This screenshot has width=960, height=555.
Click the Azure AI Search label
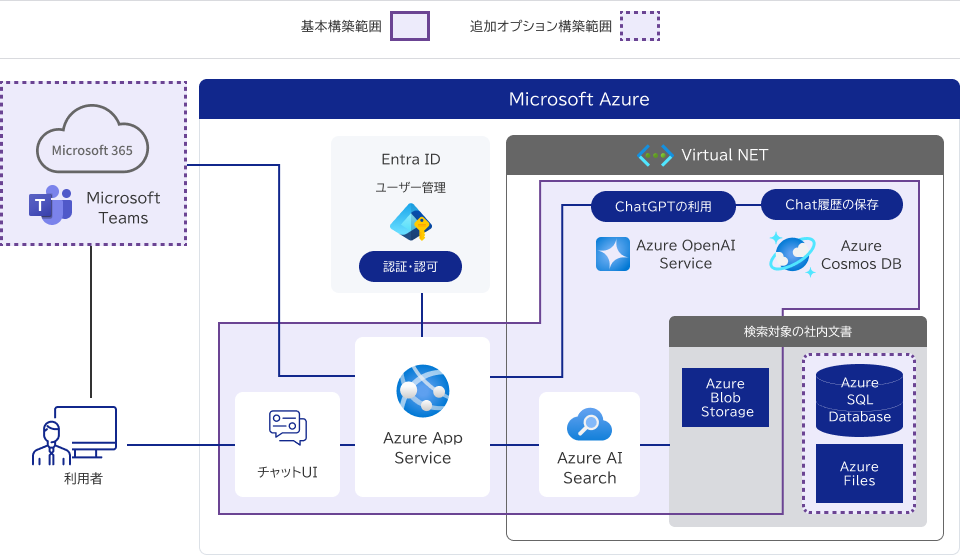click(x=590, y=467)
